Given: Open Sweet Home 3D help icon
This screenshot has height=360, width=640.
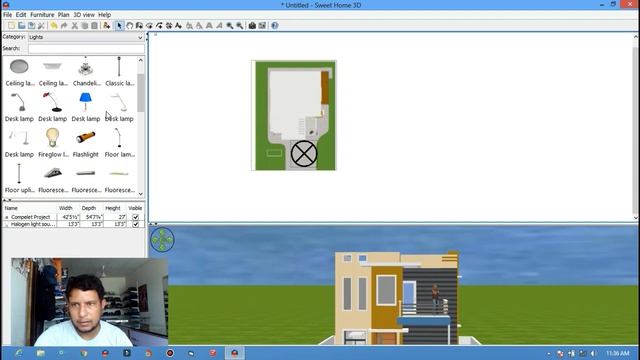Looking at the screenshot, I should click(275, 26).
